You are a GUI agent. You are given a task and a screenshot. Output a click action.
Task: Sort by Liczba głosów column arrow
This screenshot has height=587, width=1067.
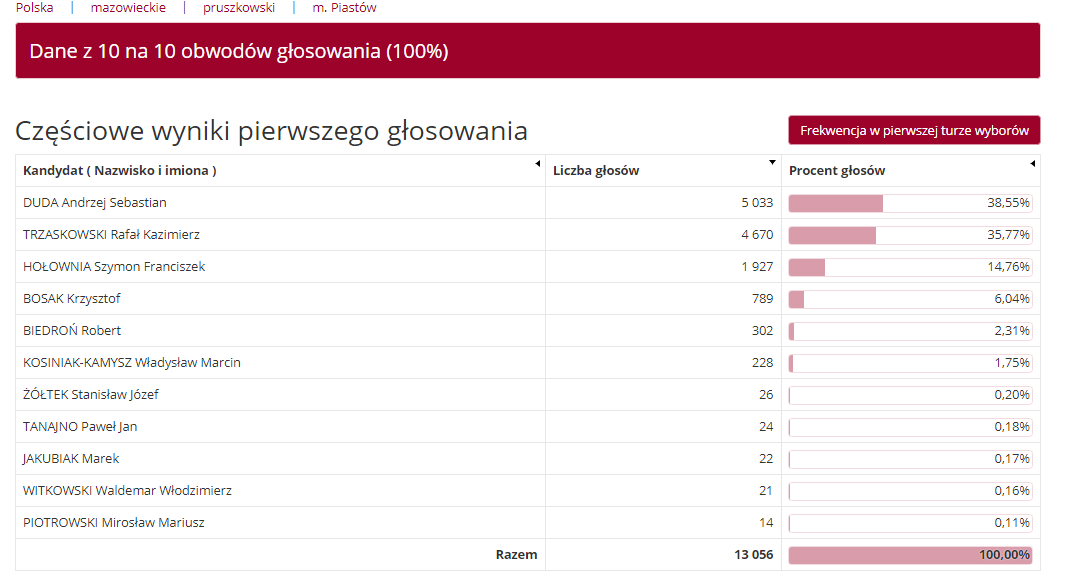[772, 163]
